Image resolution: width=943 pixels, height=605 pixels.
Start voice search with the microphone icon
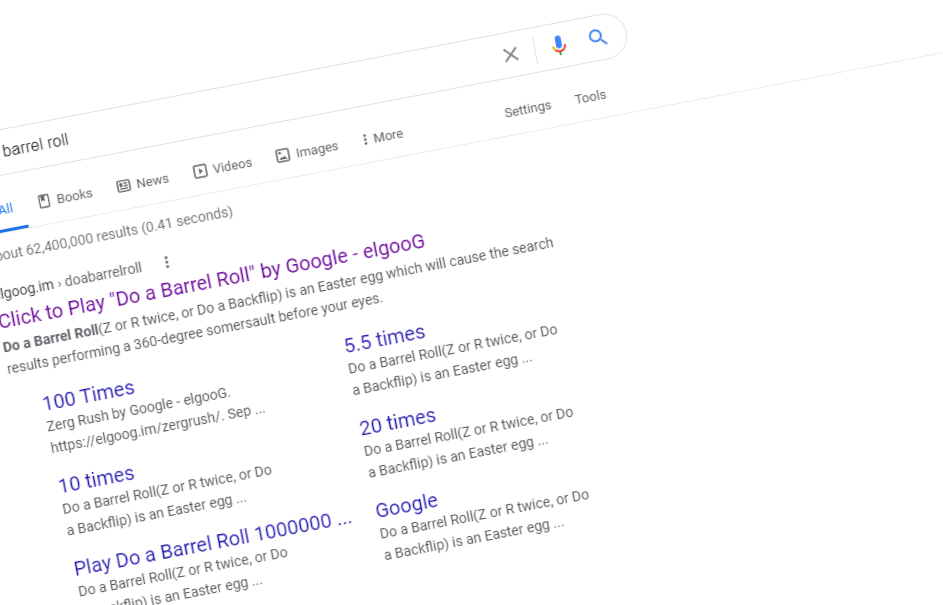559,45
